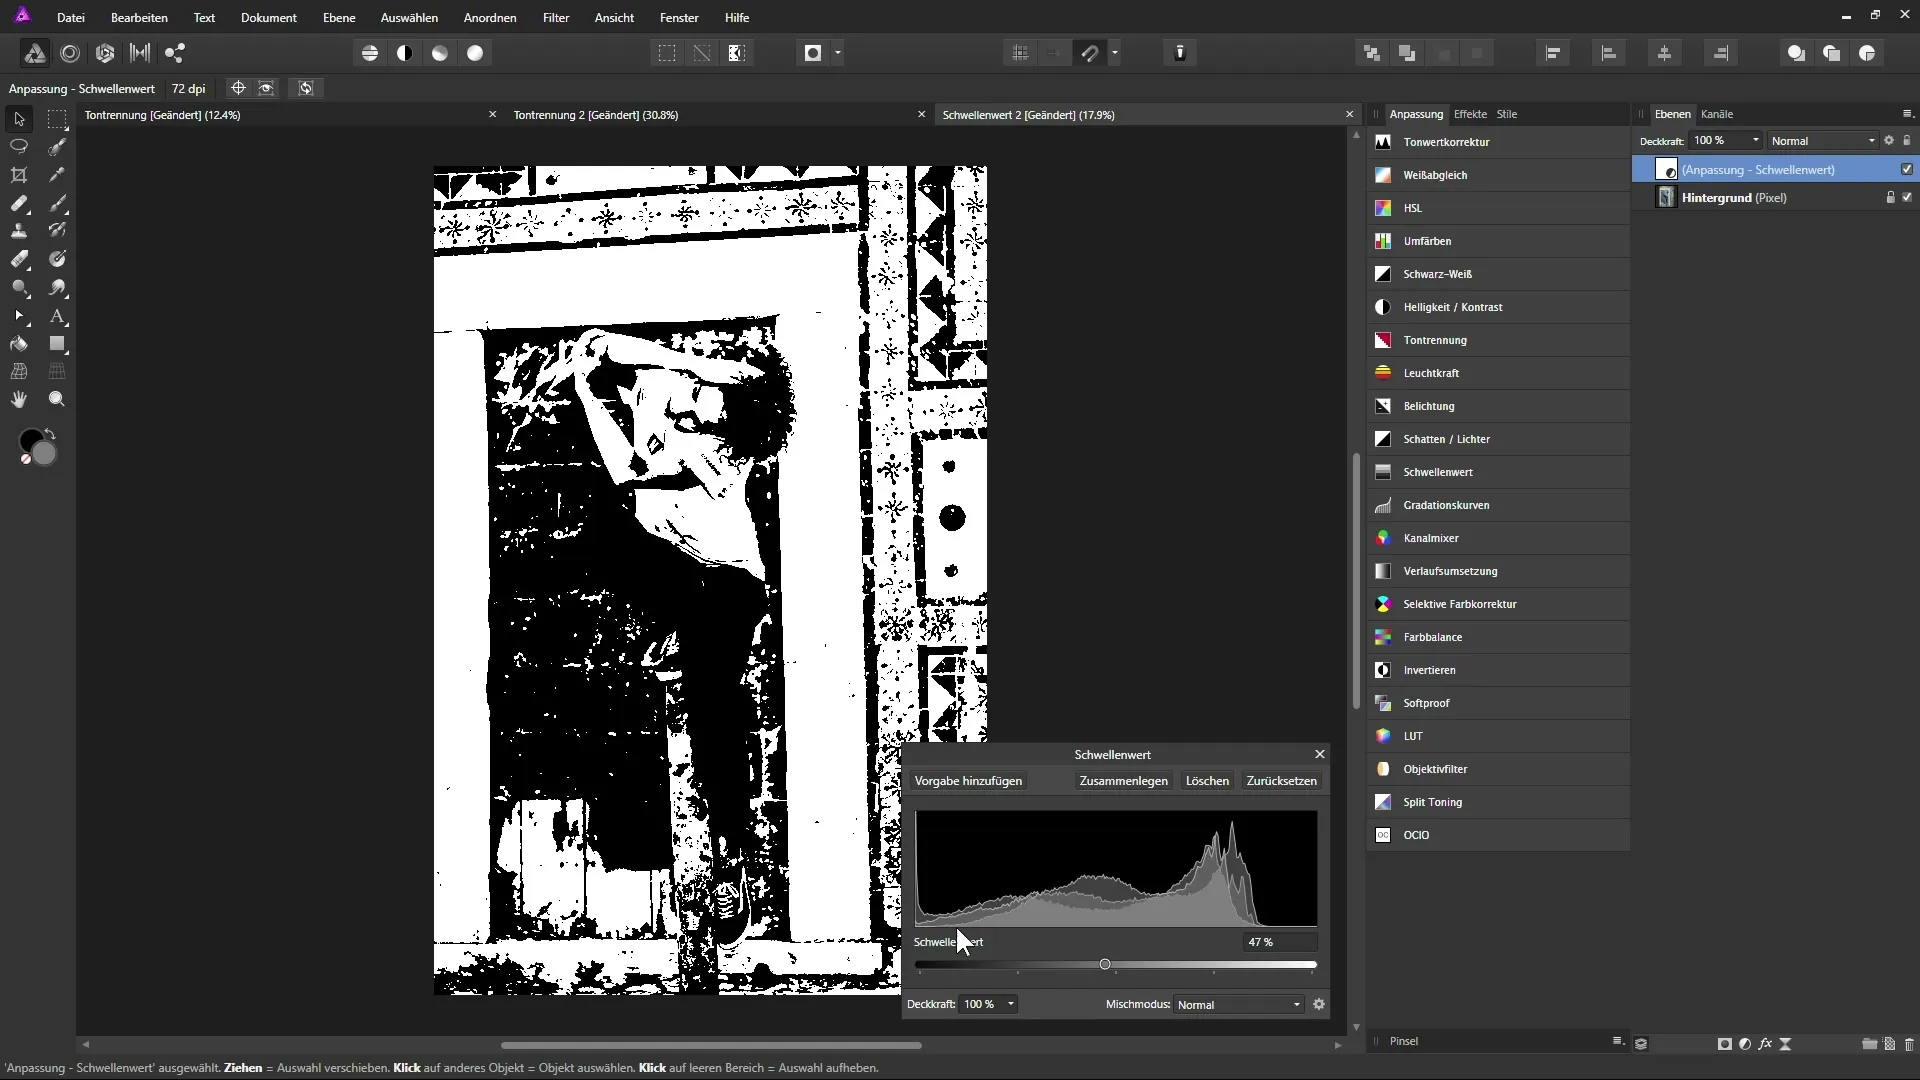Select the Text tool
The height and width of the screenshot is (1080, 1920).
[x=58, y=316]
